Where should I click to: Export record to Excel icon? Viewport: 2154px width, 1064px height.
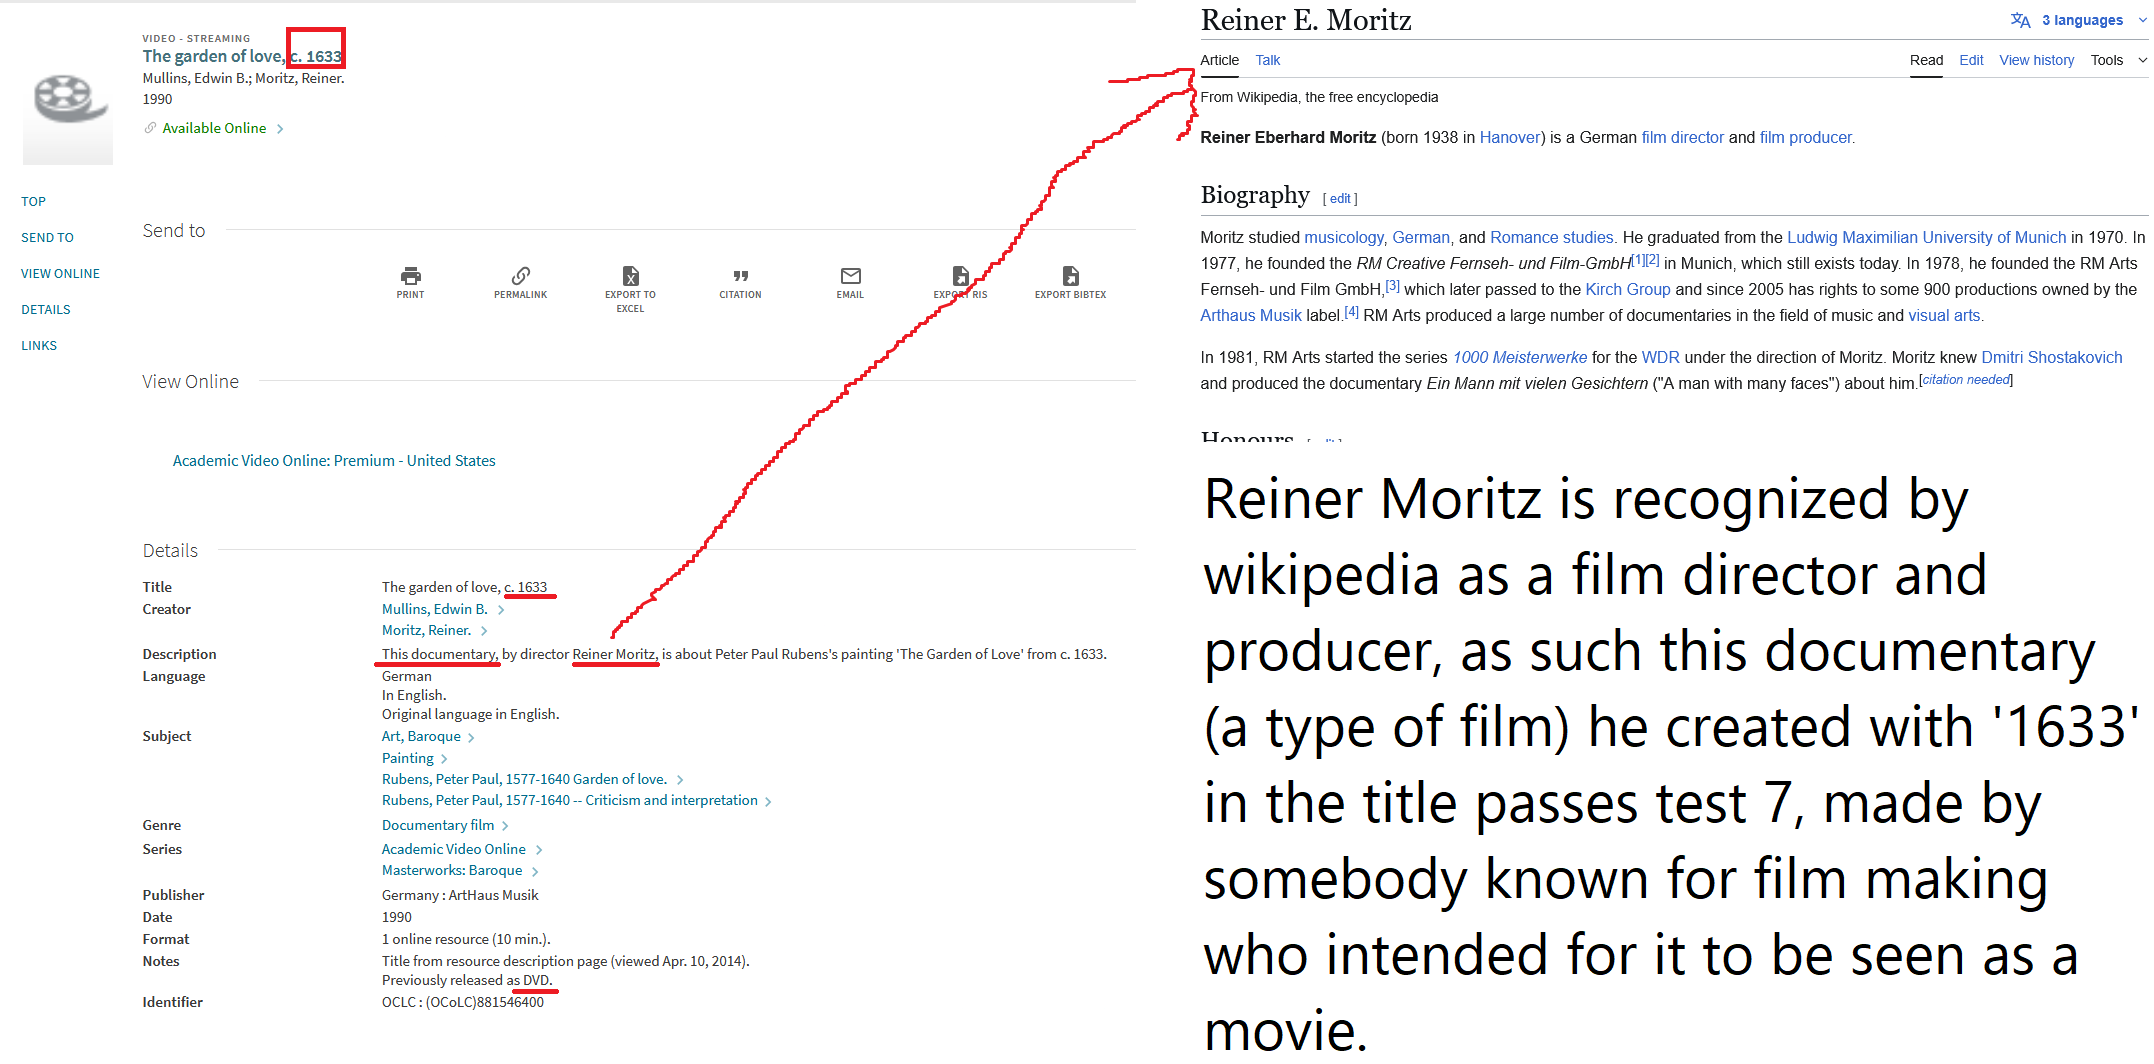tap(630, 276)
